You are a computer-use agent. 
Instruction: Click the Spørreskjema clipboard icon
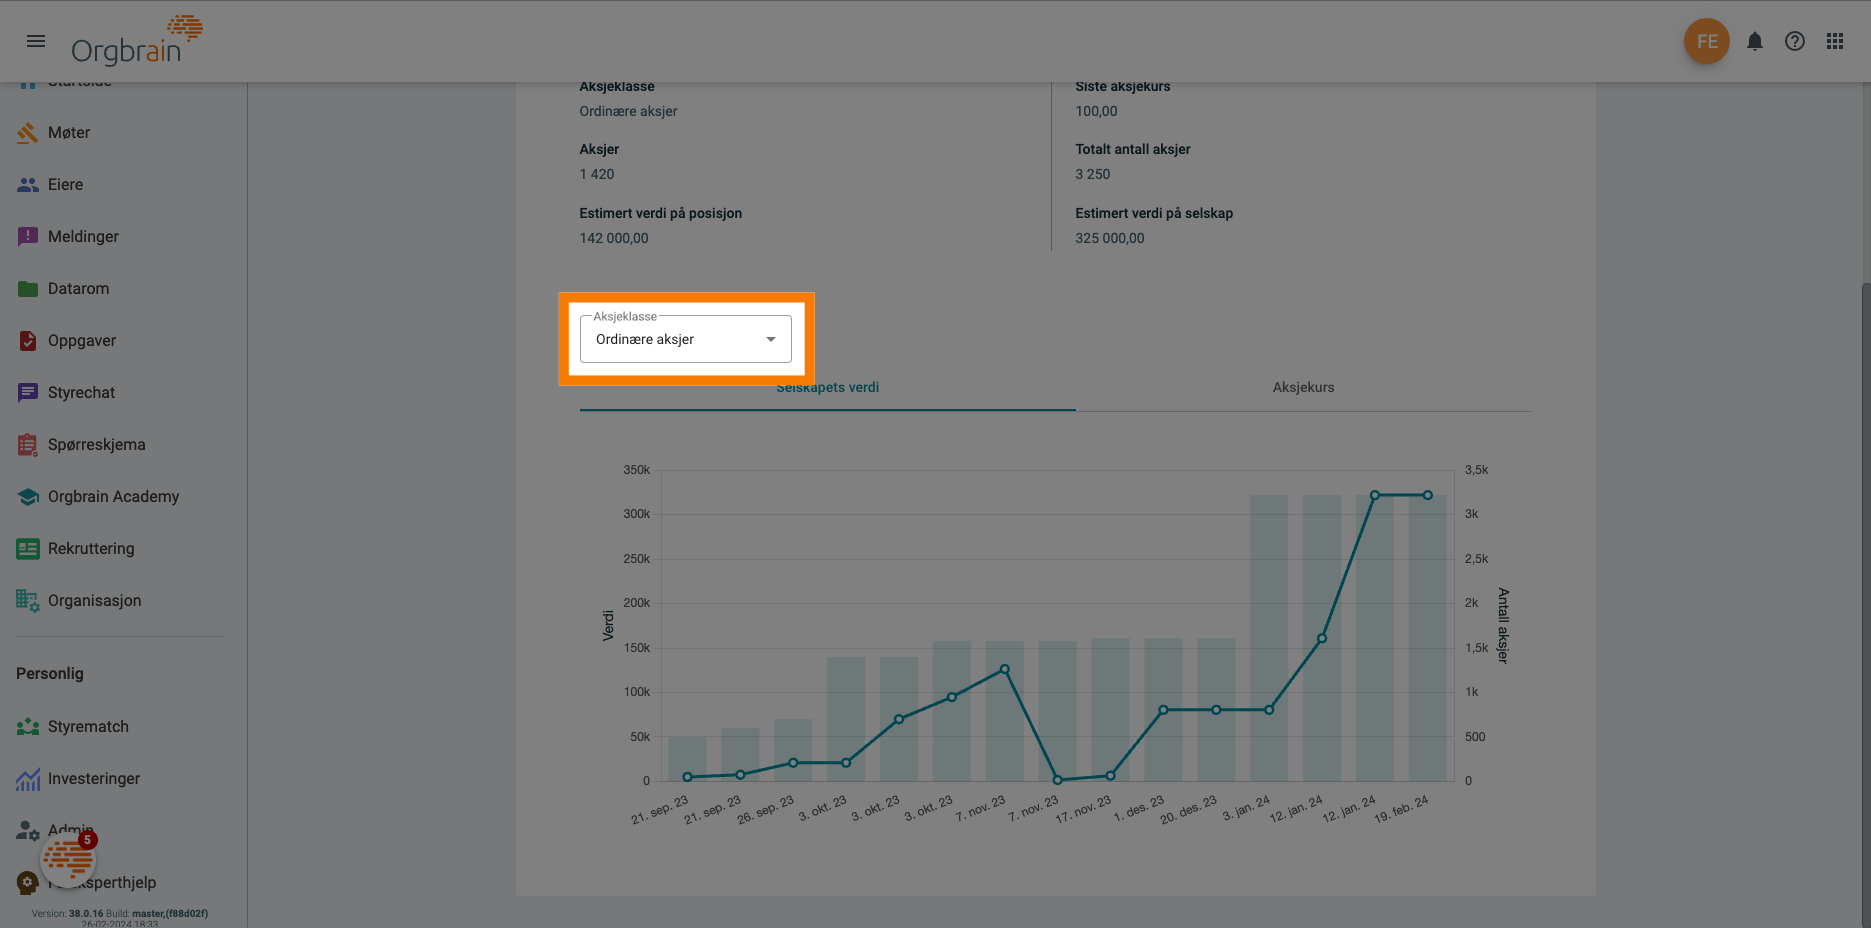28,445
